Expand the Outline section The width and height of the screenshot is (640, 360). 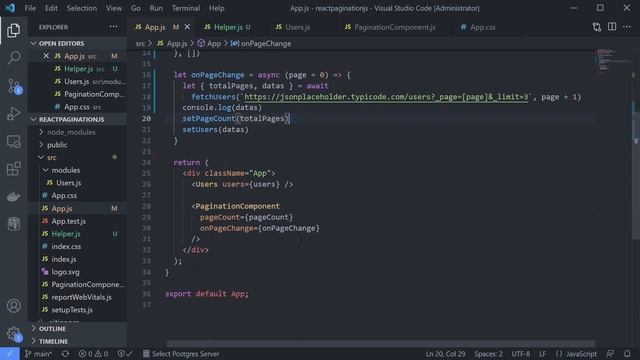tap(78, 329)
